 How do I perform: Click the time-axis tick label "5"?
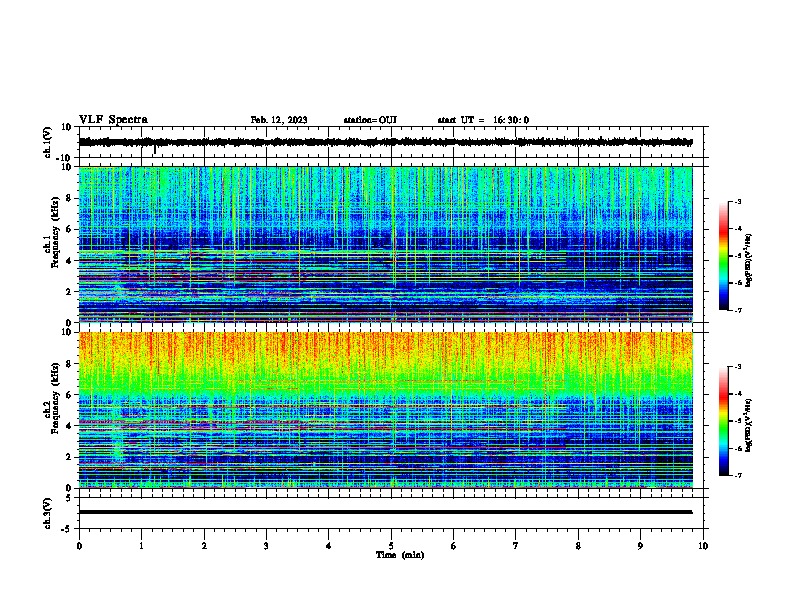(x=391, y=546)
